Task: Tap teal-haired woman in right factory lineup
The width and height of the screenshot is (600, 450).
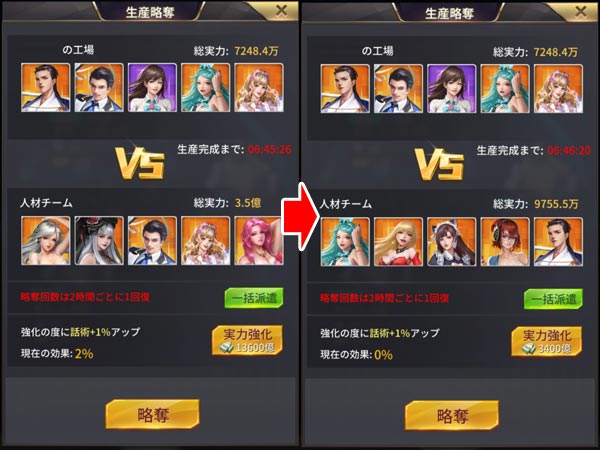Action: [505, 89]
